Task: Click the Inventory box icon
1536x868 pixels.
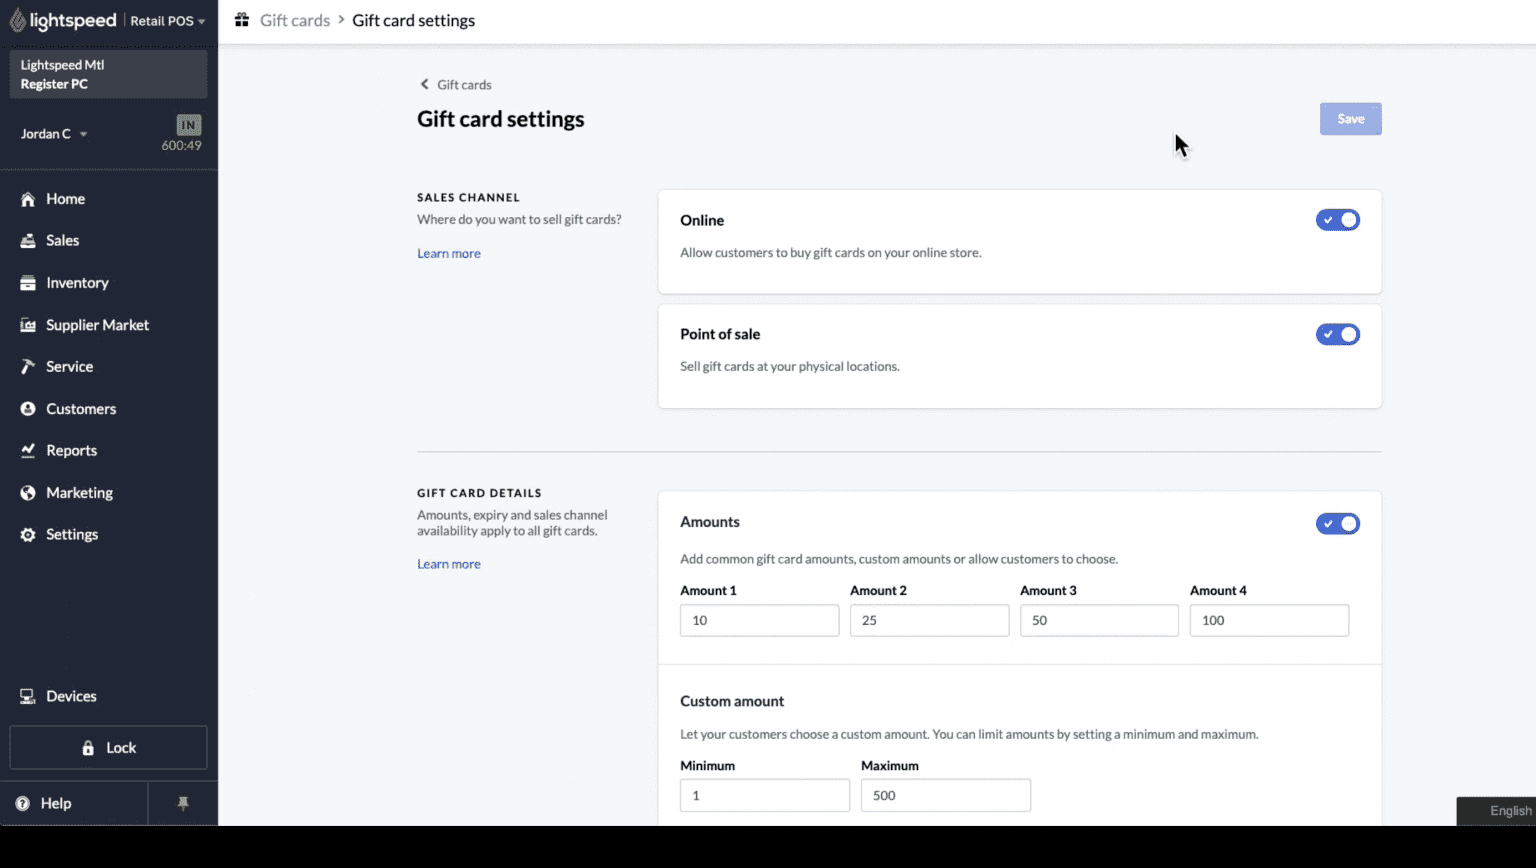Action: tap(28, 283)
